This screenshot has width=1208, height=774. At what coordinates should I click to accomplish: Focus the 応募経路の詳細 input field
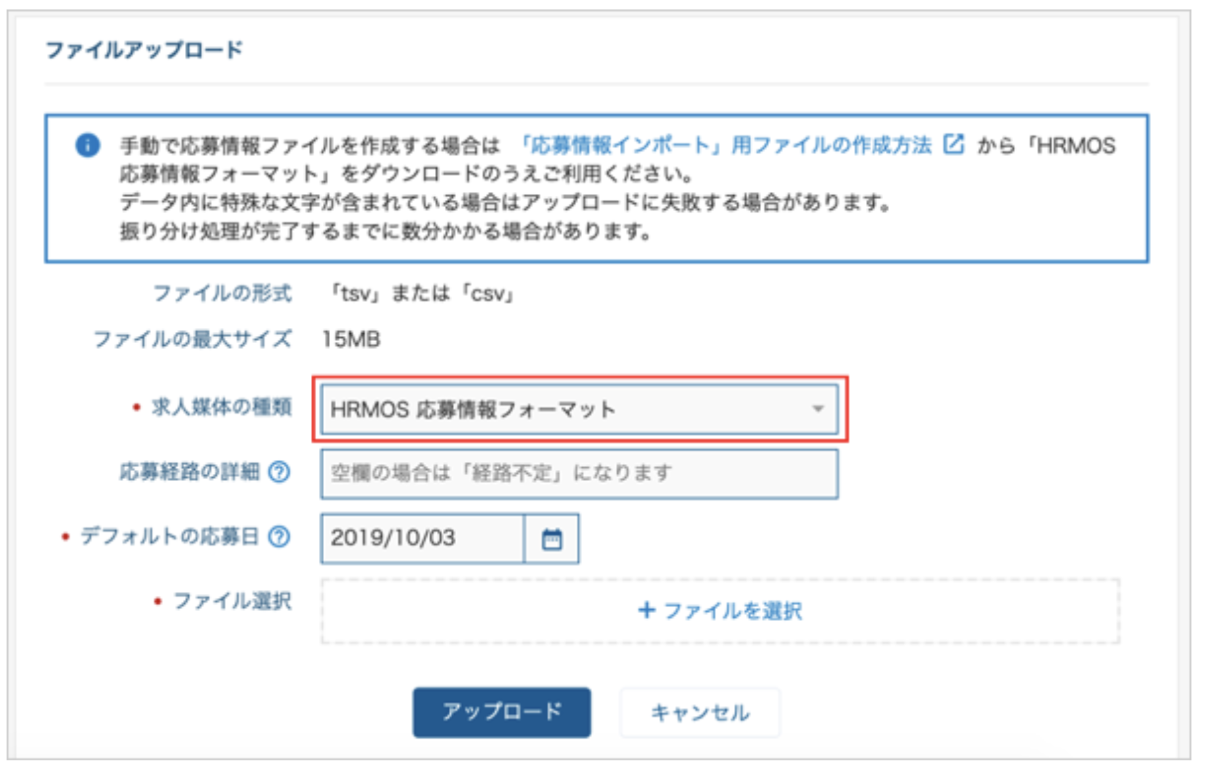[579, 474]
